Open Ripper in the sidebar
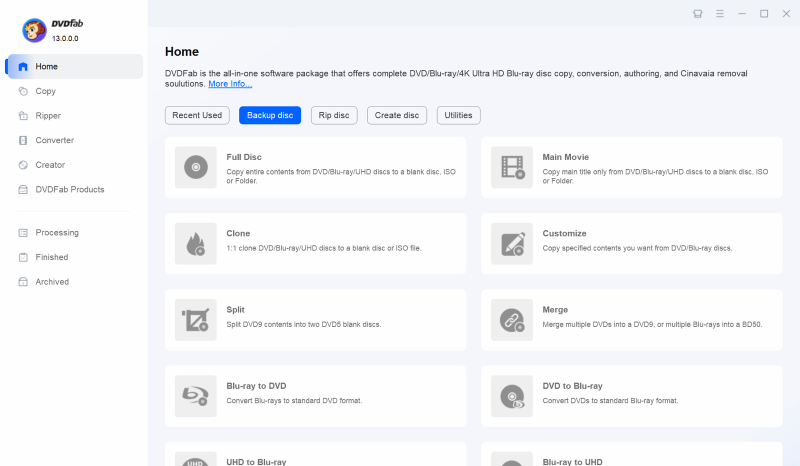The width and height of the screenshot is (800, 466). 48,115
